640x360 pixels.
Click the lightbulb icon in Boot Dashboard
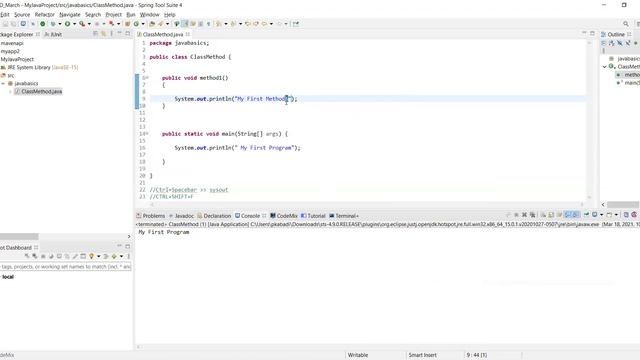[91, 256]
